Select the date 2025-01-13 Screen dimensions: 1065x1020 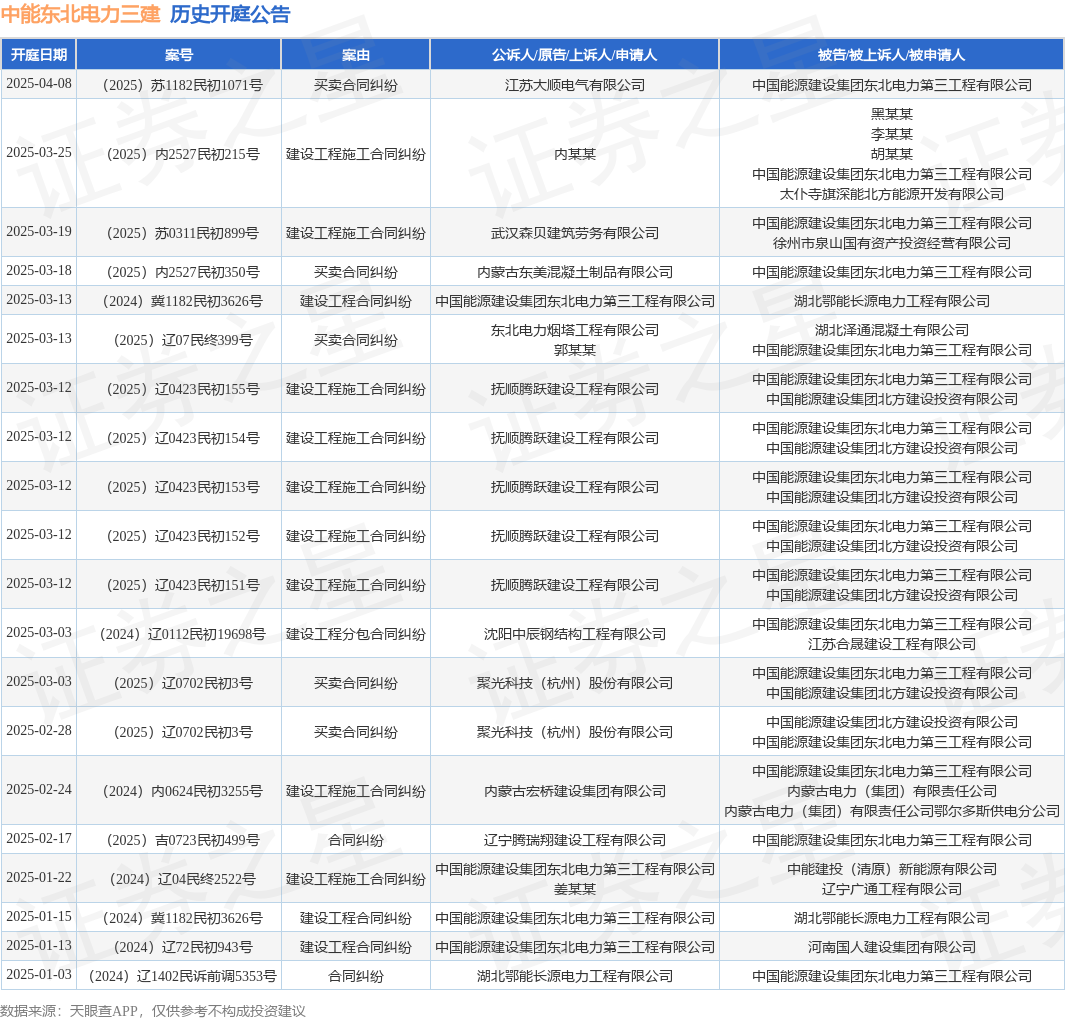(39, 946)
